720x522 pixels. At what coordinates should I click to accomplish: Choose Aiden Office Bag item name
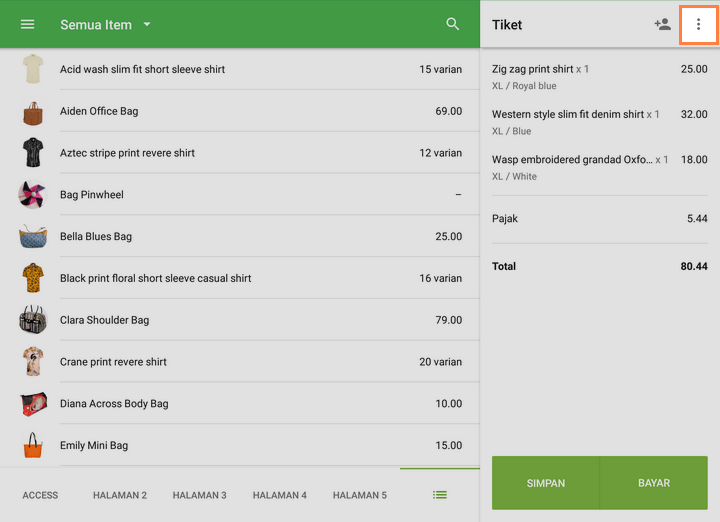tap(99, 111)
